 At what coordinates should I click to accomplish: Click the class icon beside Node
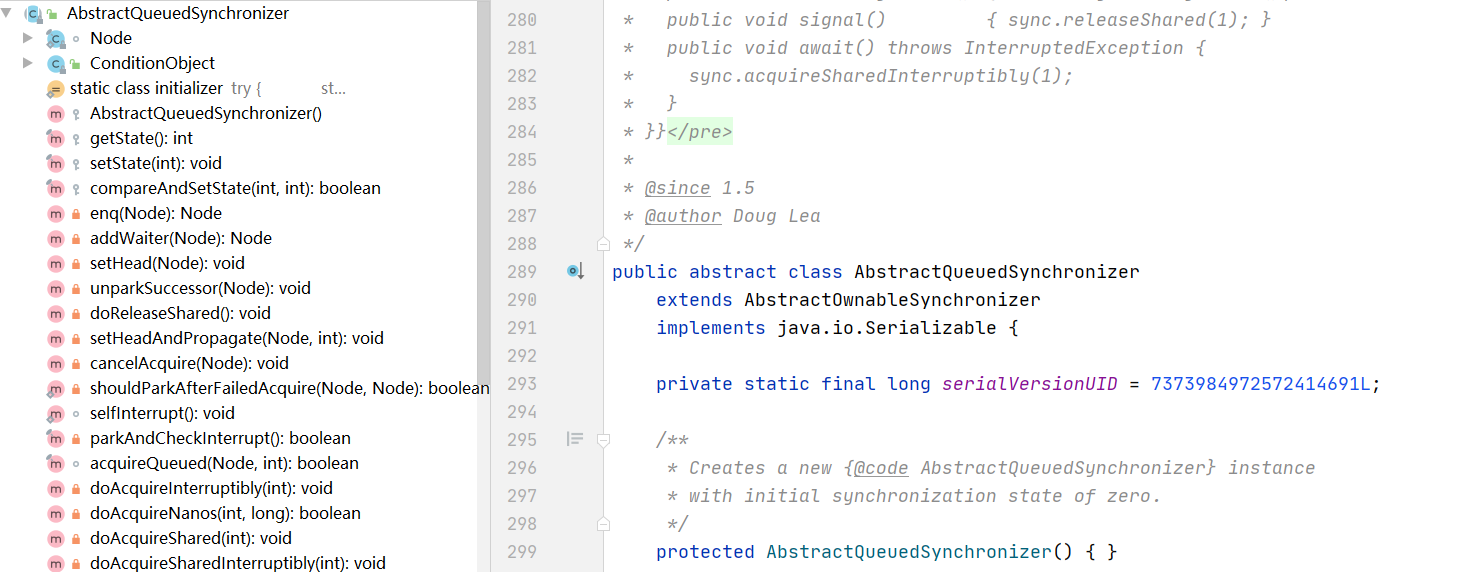(56, 38)
